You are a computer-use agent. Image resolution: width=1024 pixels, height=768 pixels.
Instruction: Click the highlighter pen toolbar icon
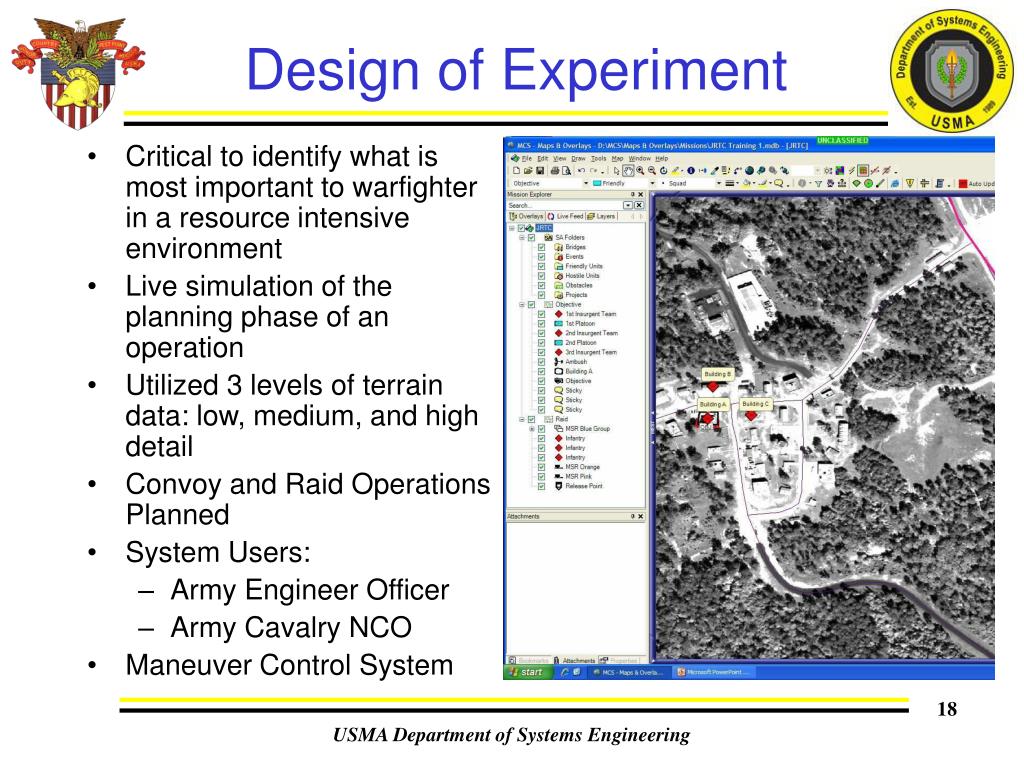click(x=676, y=170)
